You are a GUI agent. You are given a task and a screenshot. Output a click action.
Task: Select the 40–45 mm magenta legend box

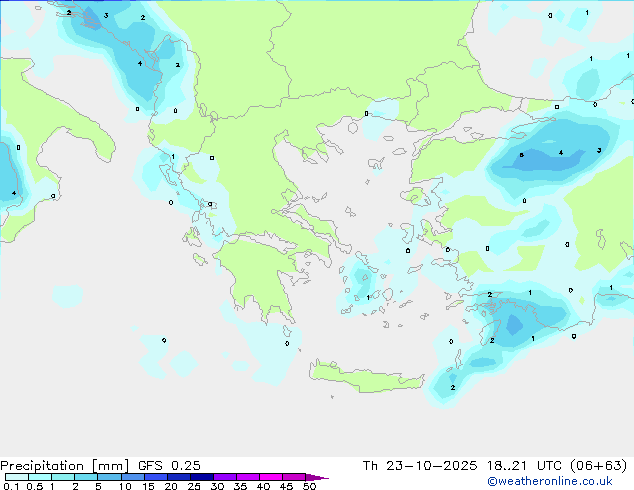coord(271,477)
